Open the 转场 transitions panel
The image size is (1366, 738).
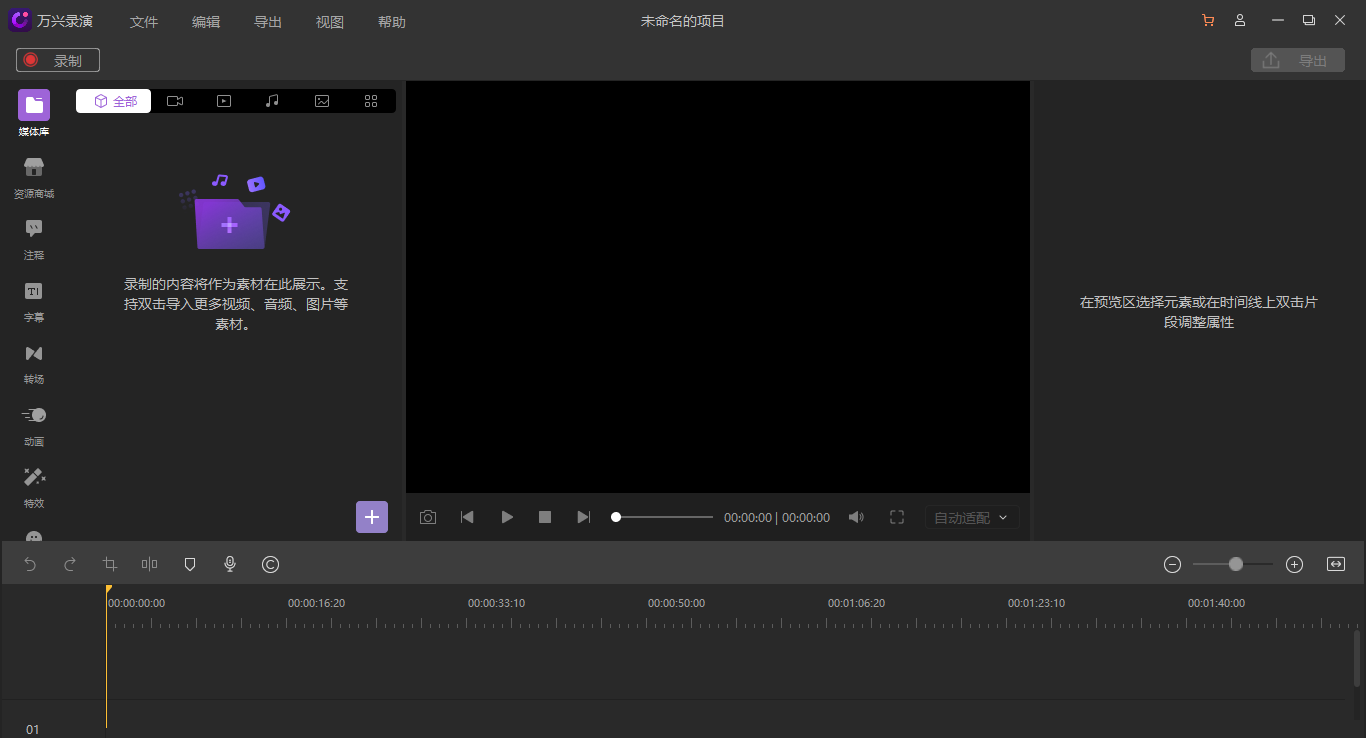[x=34, y=363]
